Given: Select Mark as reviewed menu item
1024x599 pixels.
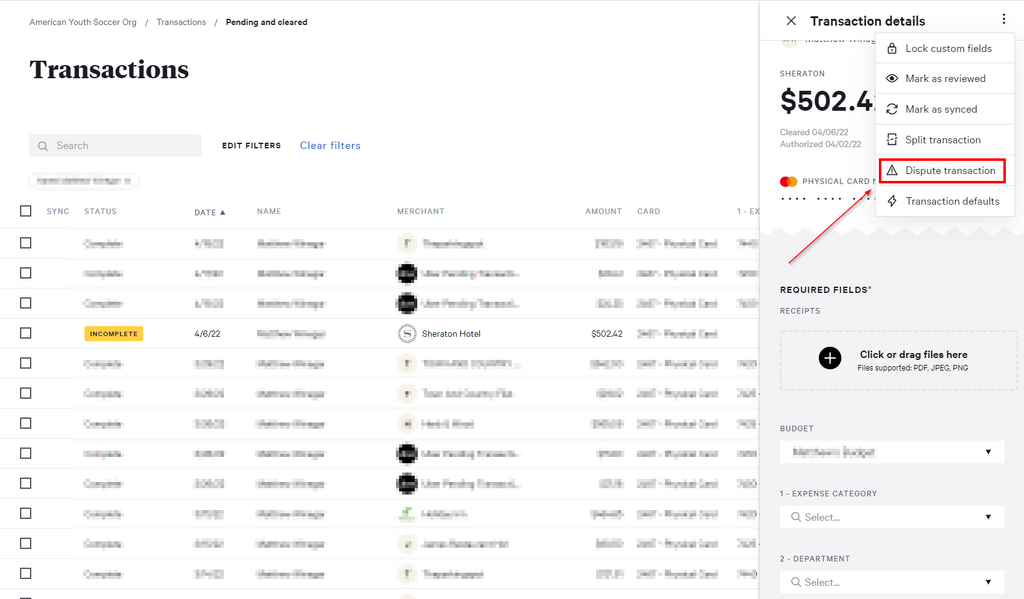Looking at the screenshot, I should tap(945, 78).
